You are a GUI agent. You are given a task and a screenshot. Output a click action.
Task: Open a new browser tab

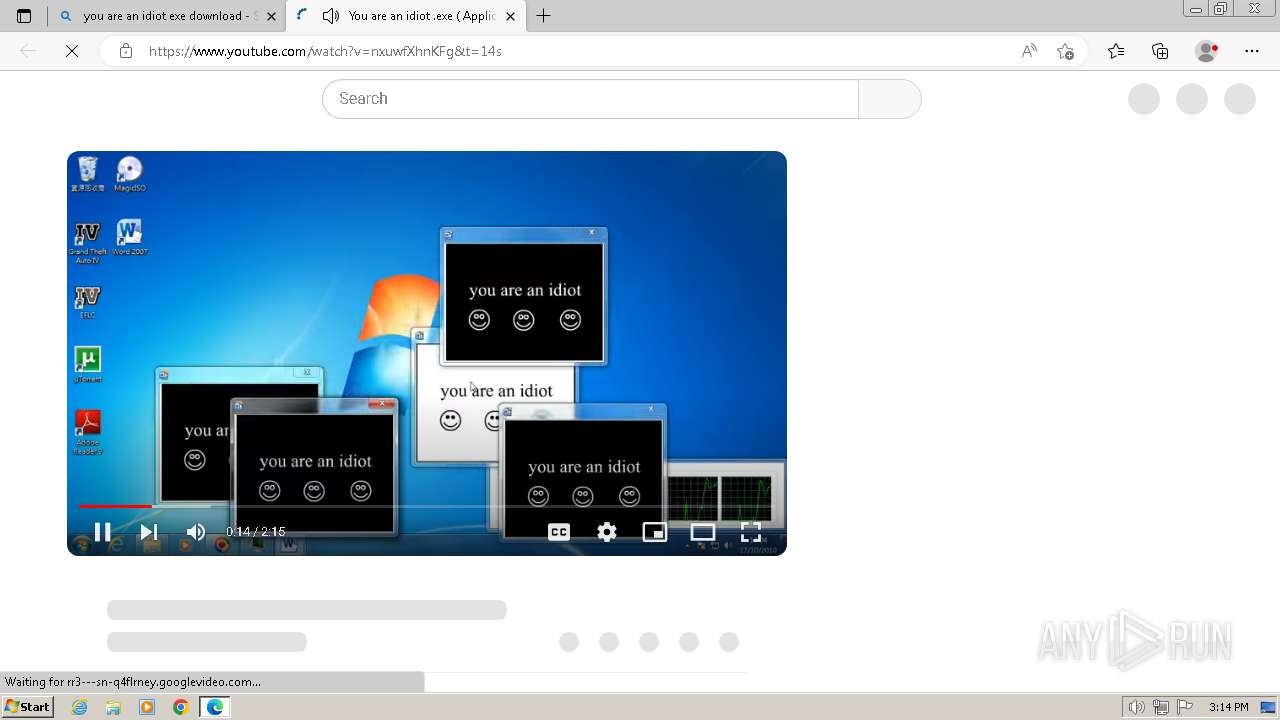(544, 16)
